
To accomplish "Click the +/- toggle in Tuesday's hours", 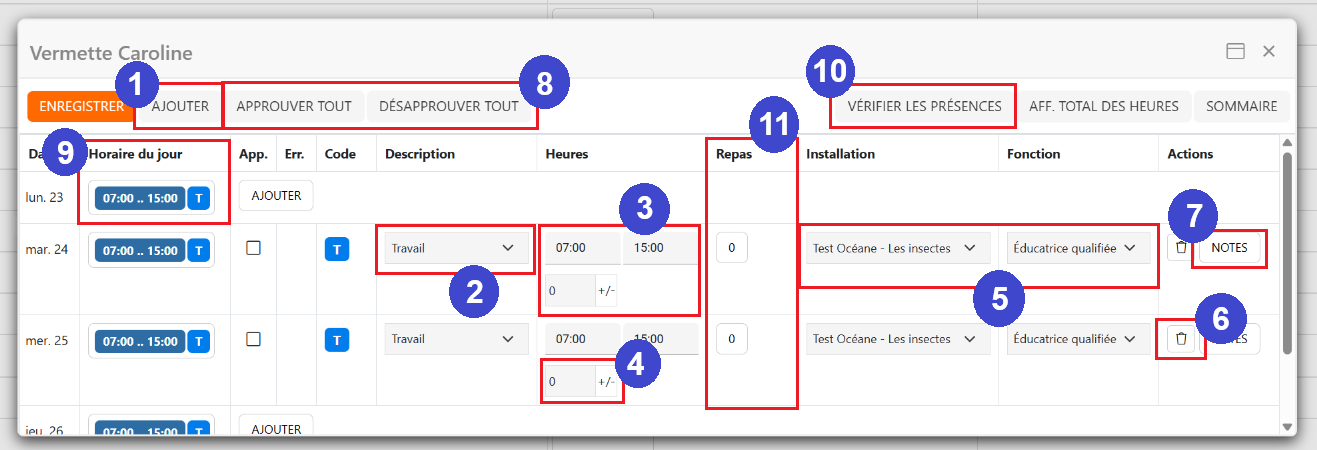I will 606,290.
